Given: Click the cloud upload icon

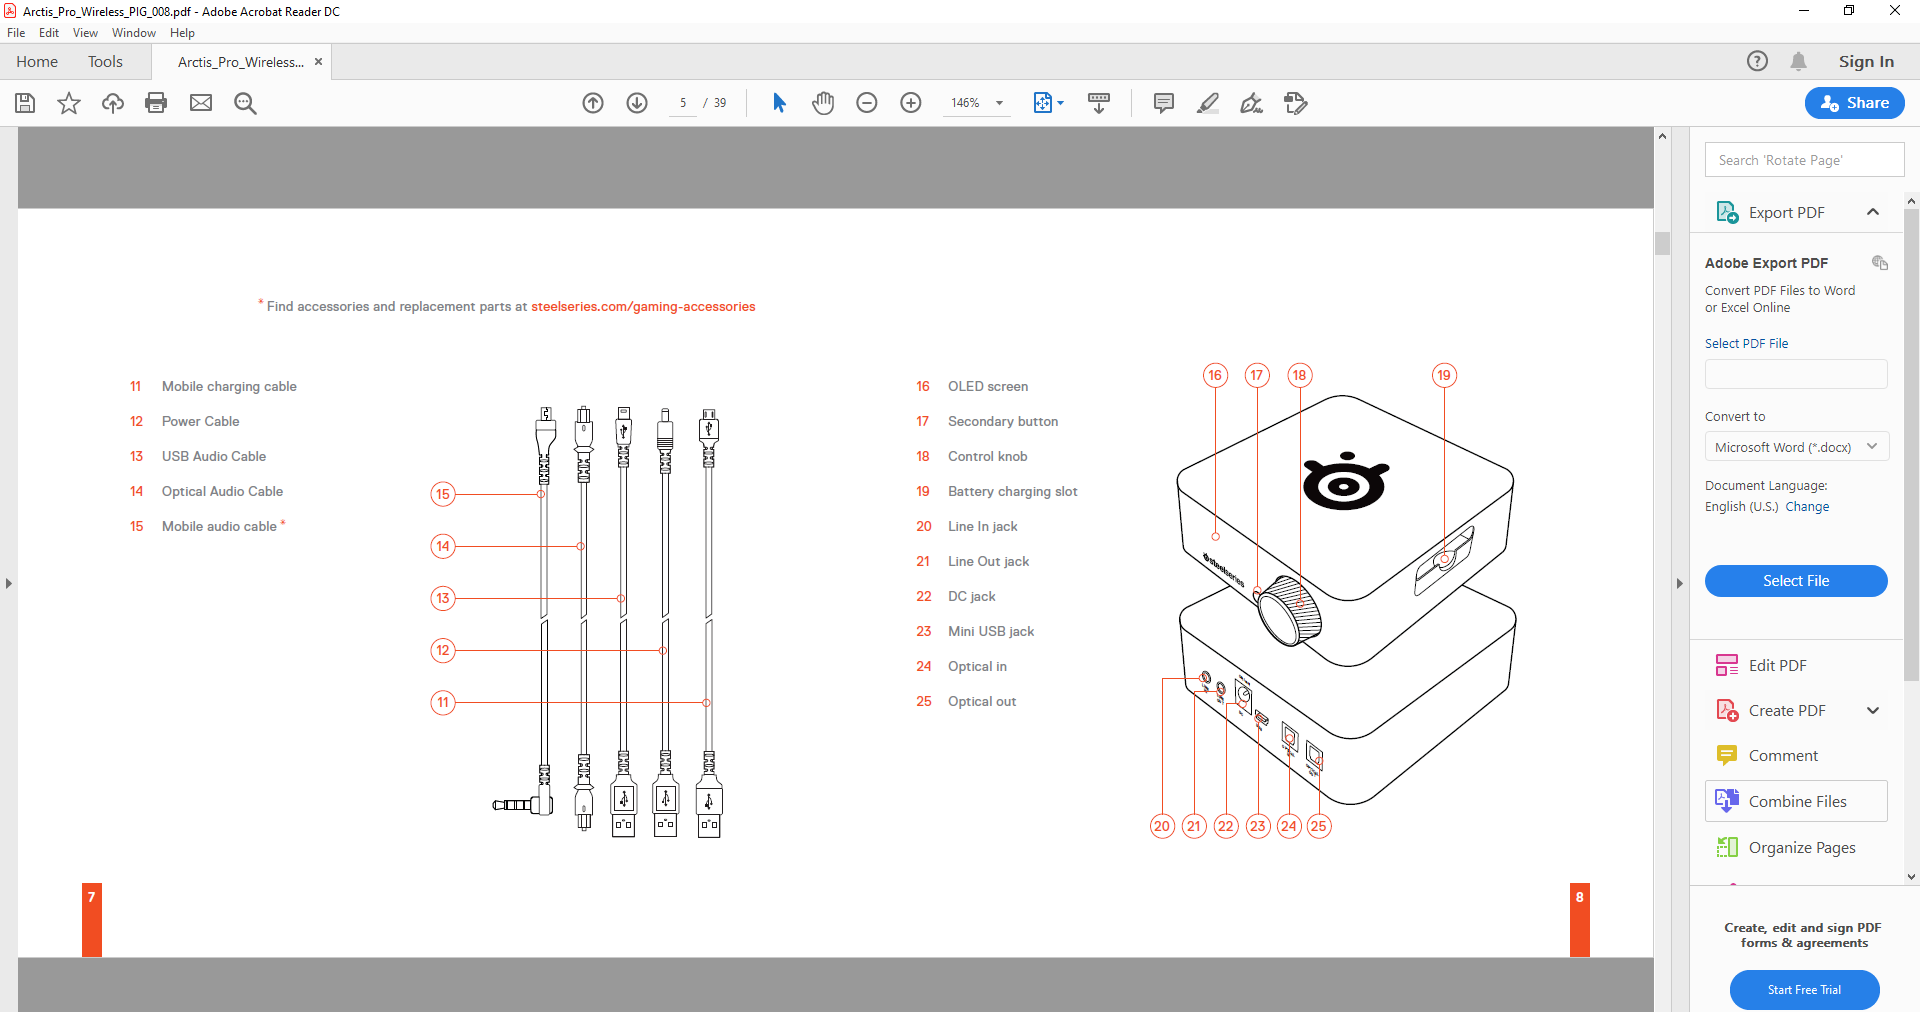Looking at the screenshot, I should [113, 103].
